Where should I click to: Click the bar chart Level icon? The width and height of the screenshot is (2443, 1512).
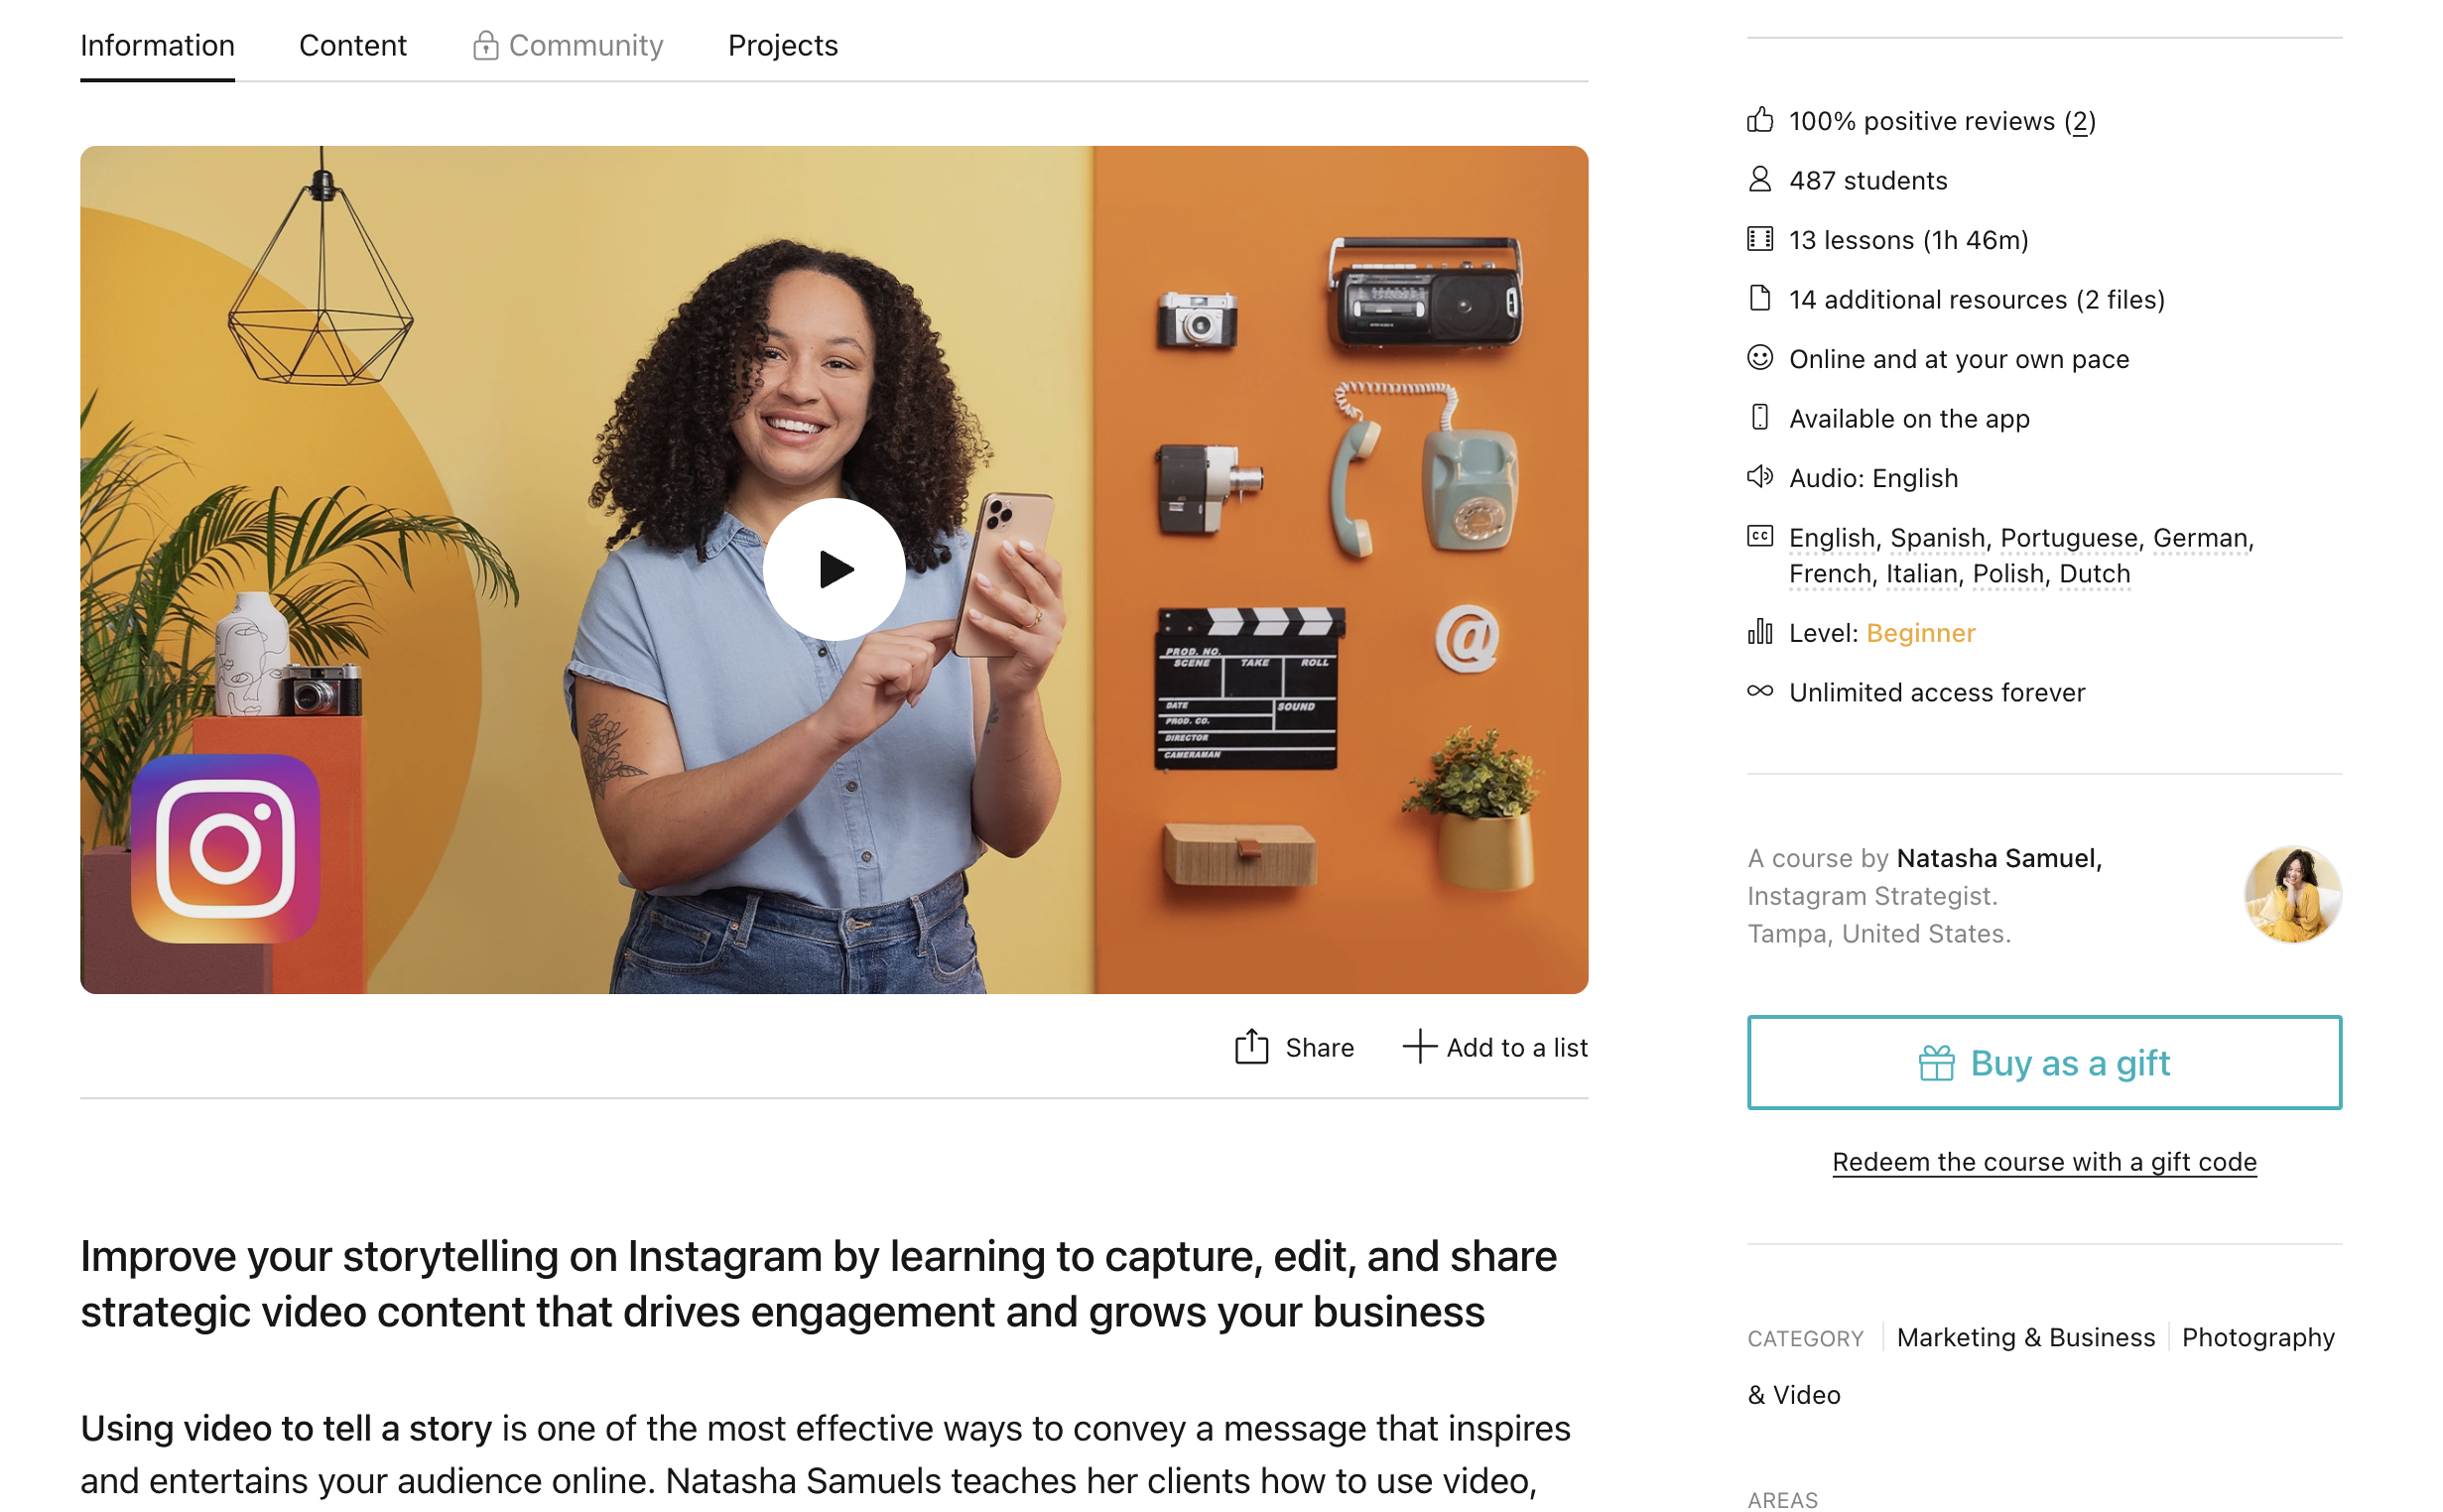click(1759, 632)
